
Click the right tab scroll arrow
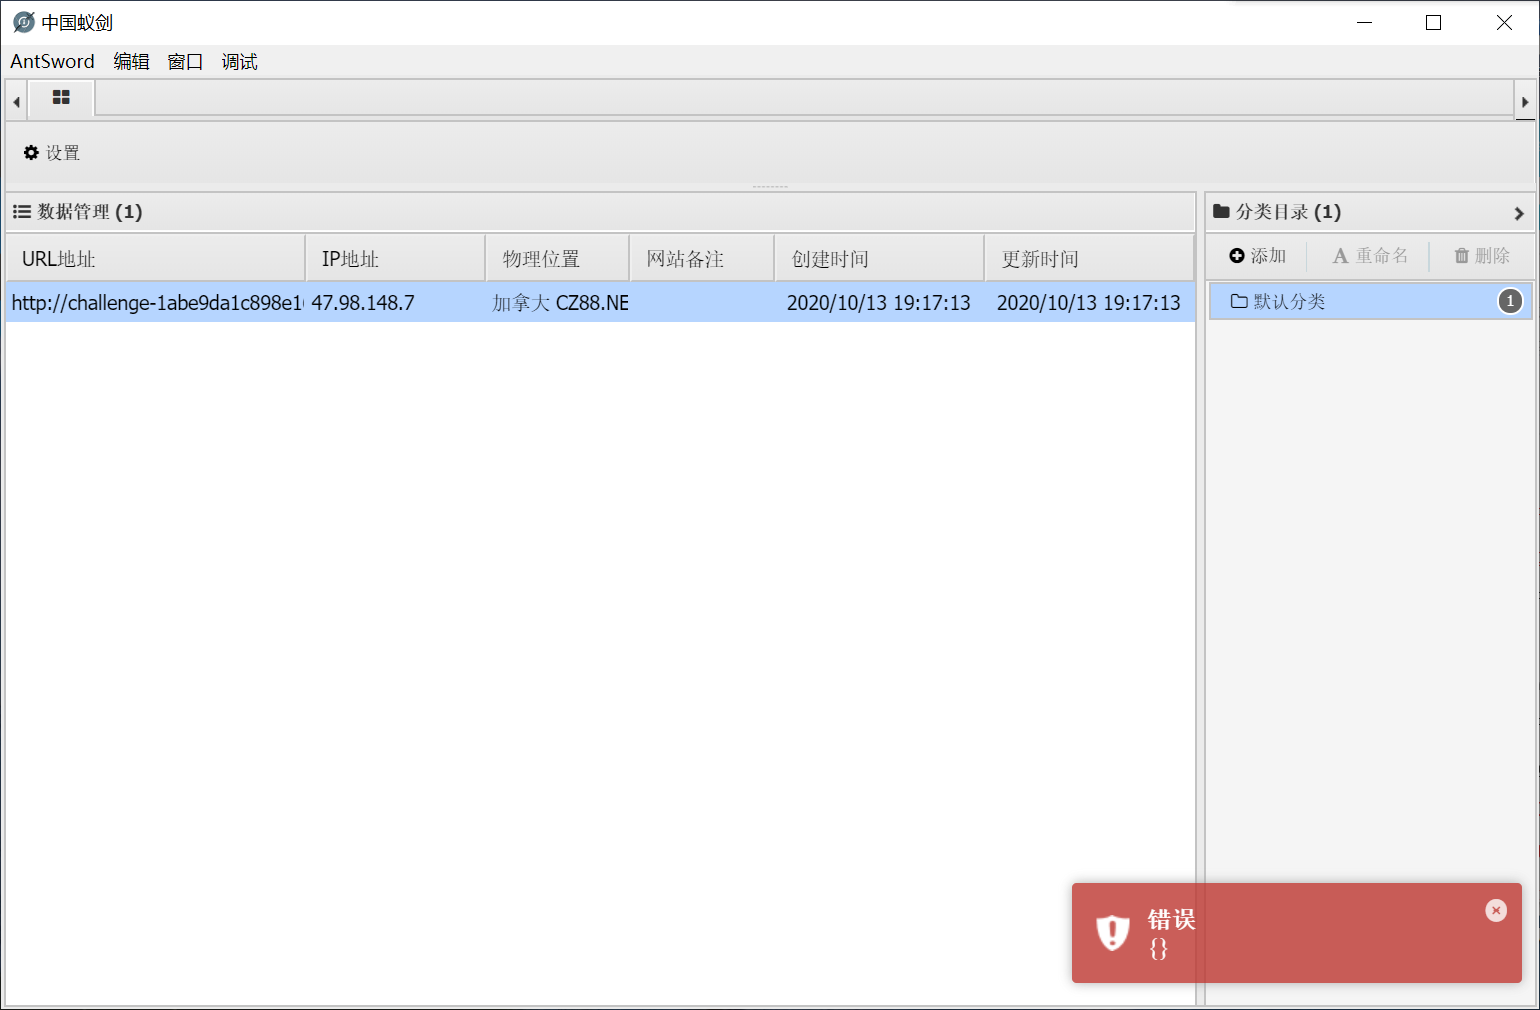pyautogui.click(x=1525, y=100)
